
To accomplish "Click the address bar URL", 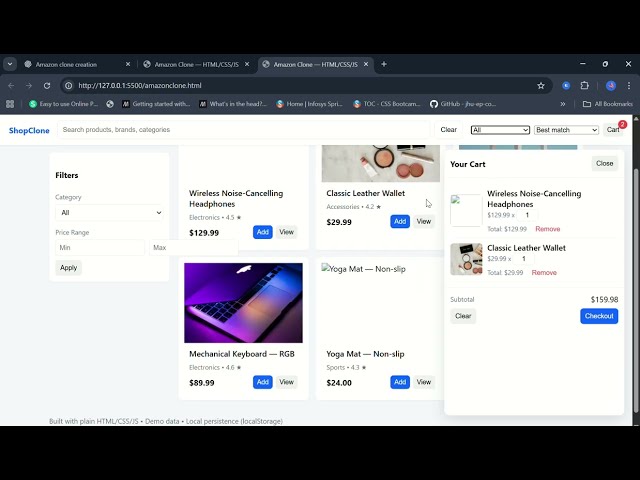I will coord(140,86).
